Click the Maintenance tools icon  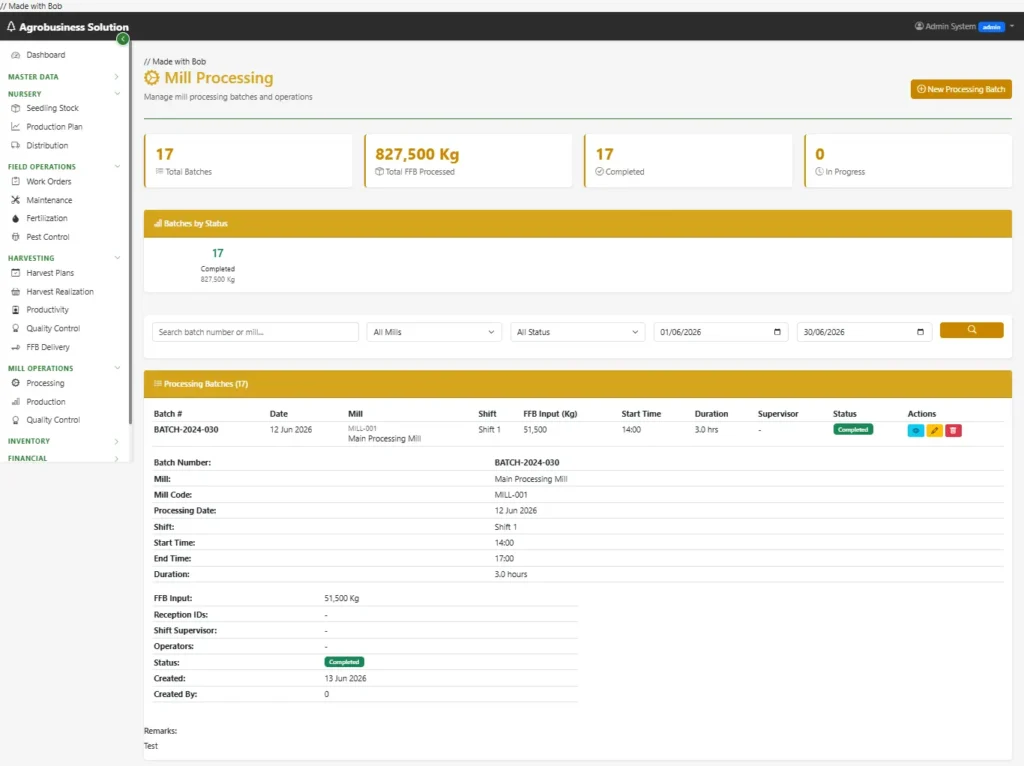[x=16, y=200]
